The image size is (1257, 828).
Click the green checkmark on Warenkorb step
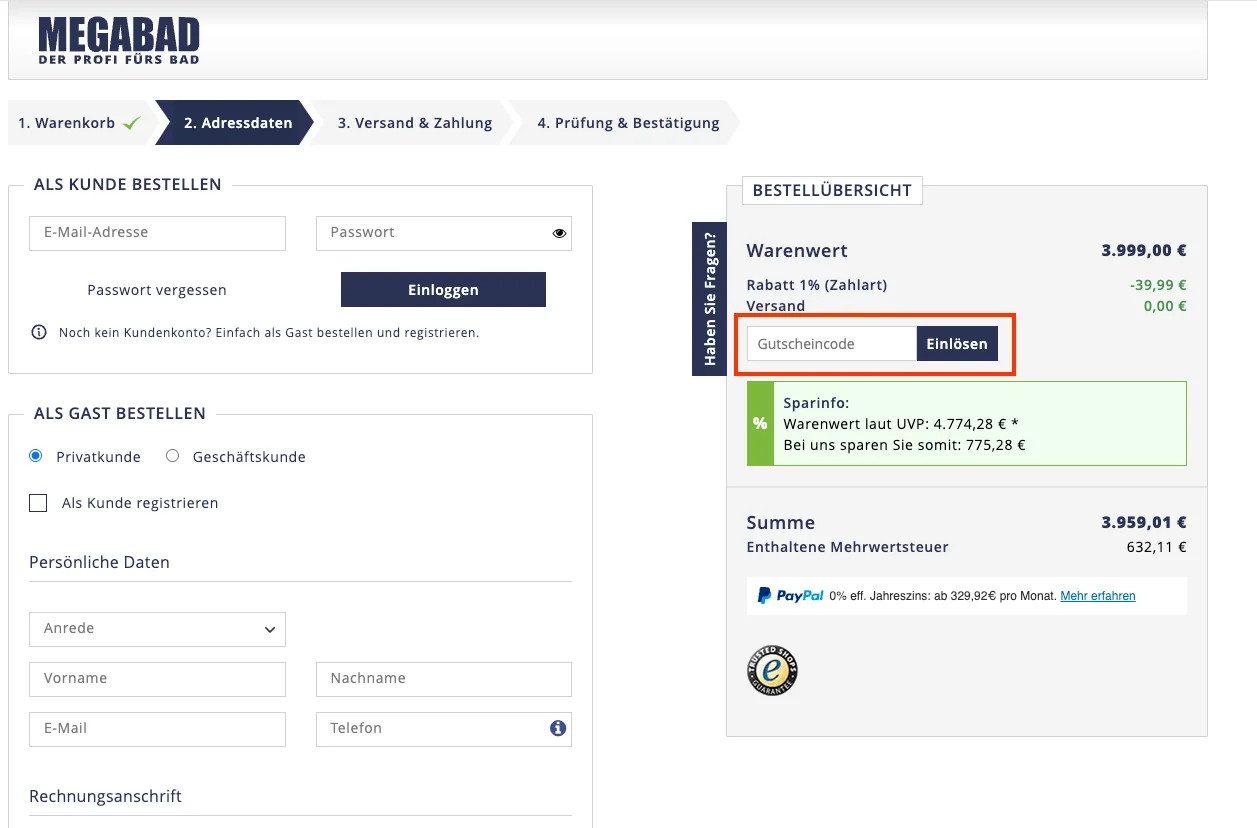(131, 121)
